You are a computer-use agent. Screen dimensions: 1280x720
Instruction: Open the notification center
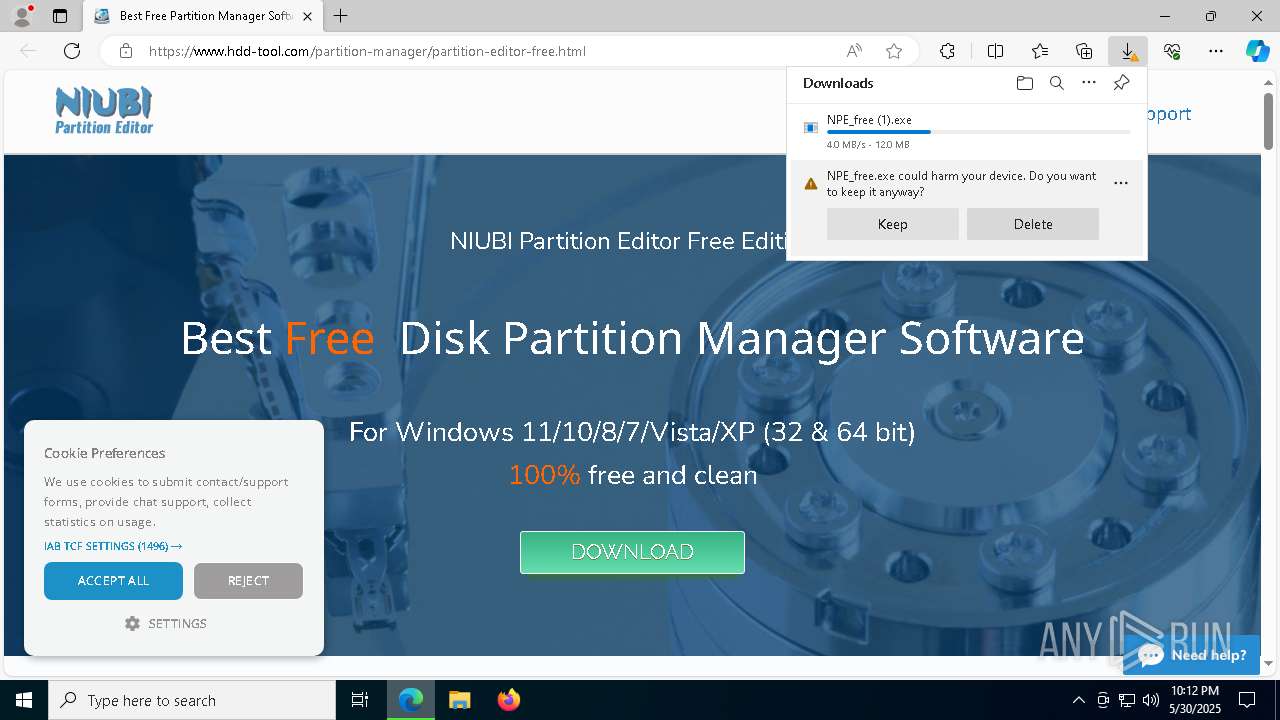1247,700
